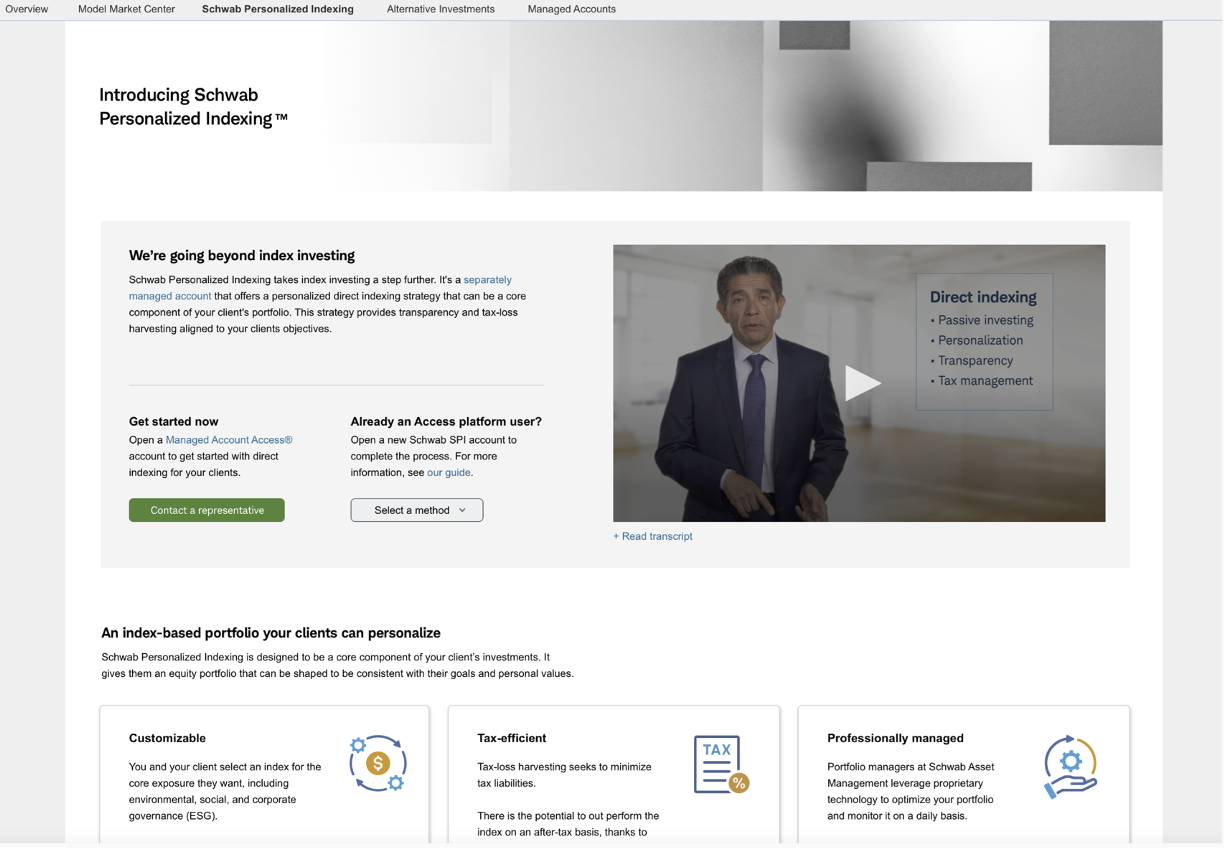Viewport: 1224px width, 848px height.
Task: Go to Alternative Investments tab
Action: (x=441, y=9)
